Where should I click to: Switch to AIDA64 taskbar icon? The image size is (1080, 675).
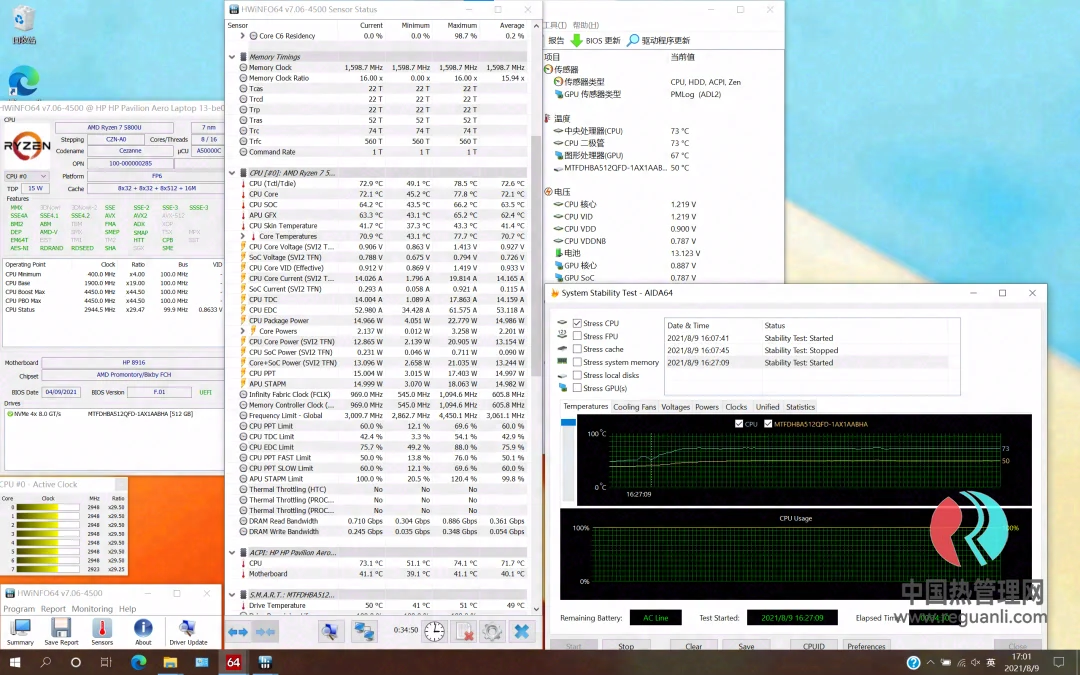[233, 663]
